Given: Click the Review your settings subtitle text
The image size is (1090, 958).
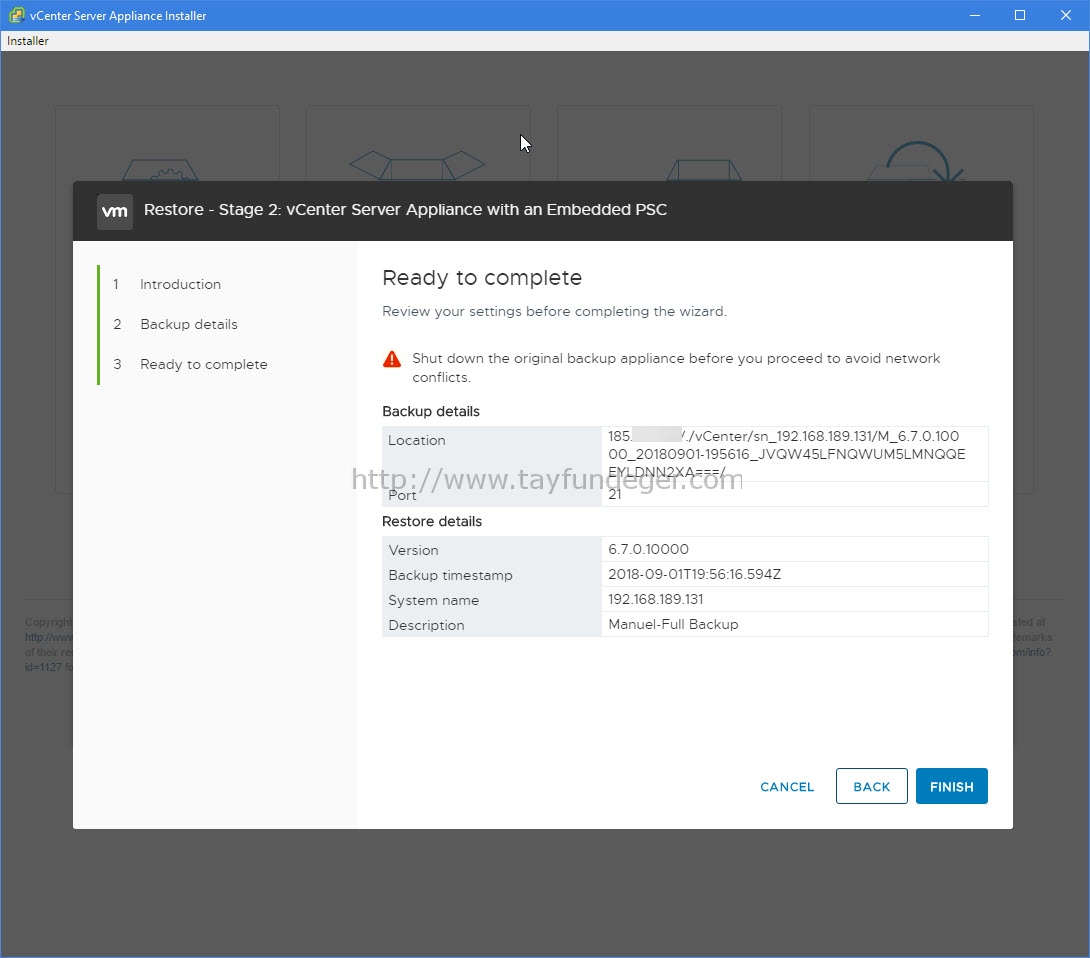Looking at the screenshot, I should (x=554, y=311).
